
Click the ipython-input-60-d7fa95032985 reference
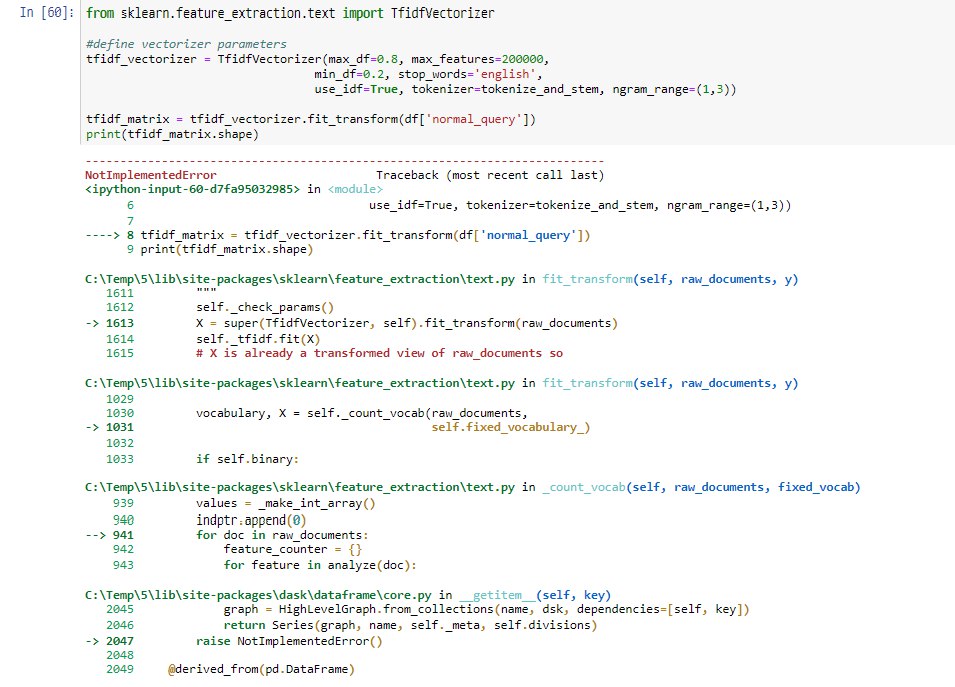(192, 189)
